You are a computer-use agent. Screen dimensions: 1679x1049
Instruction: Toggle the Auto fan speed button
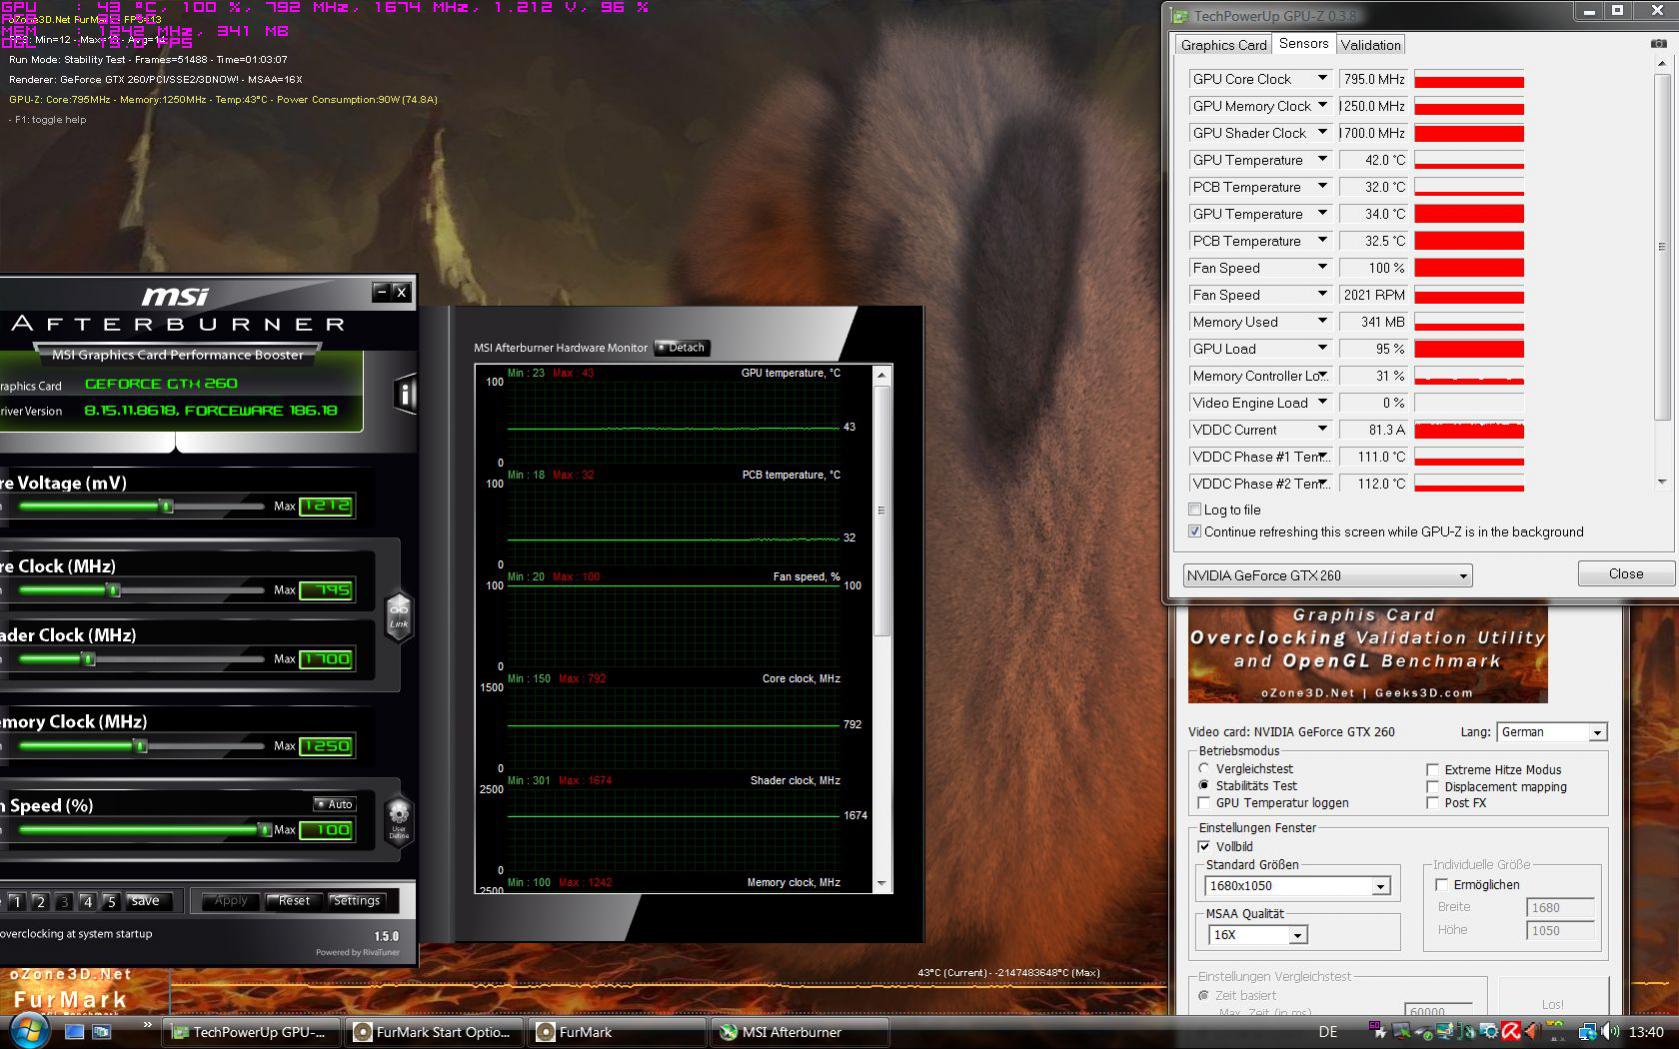coord(334,804)
